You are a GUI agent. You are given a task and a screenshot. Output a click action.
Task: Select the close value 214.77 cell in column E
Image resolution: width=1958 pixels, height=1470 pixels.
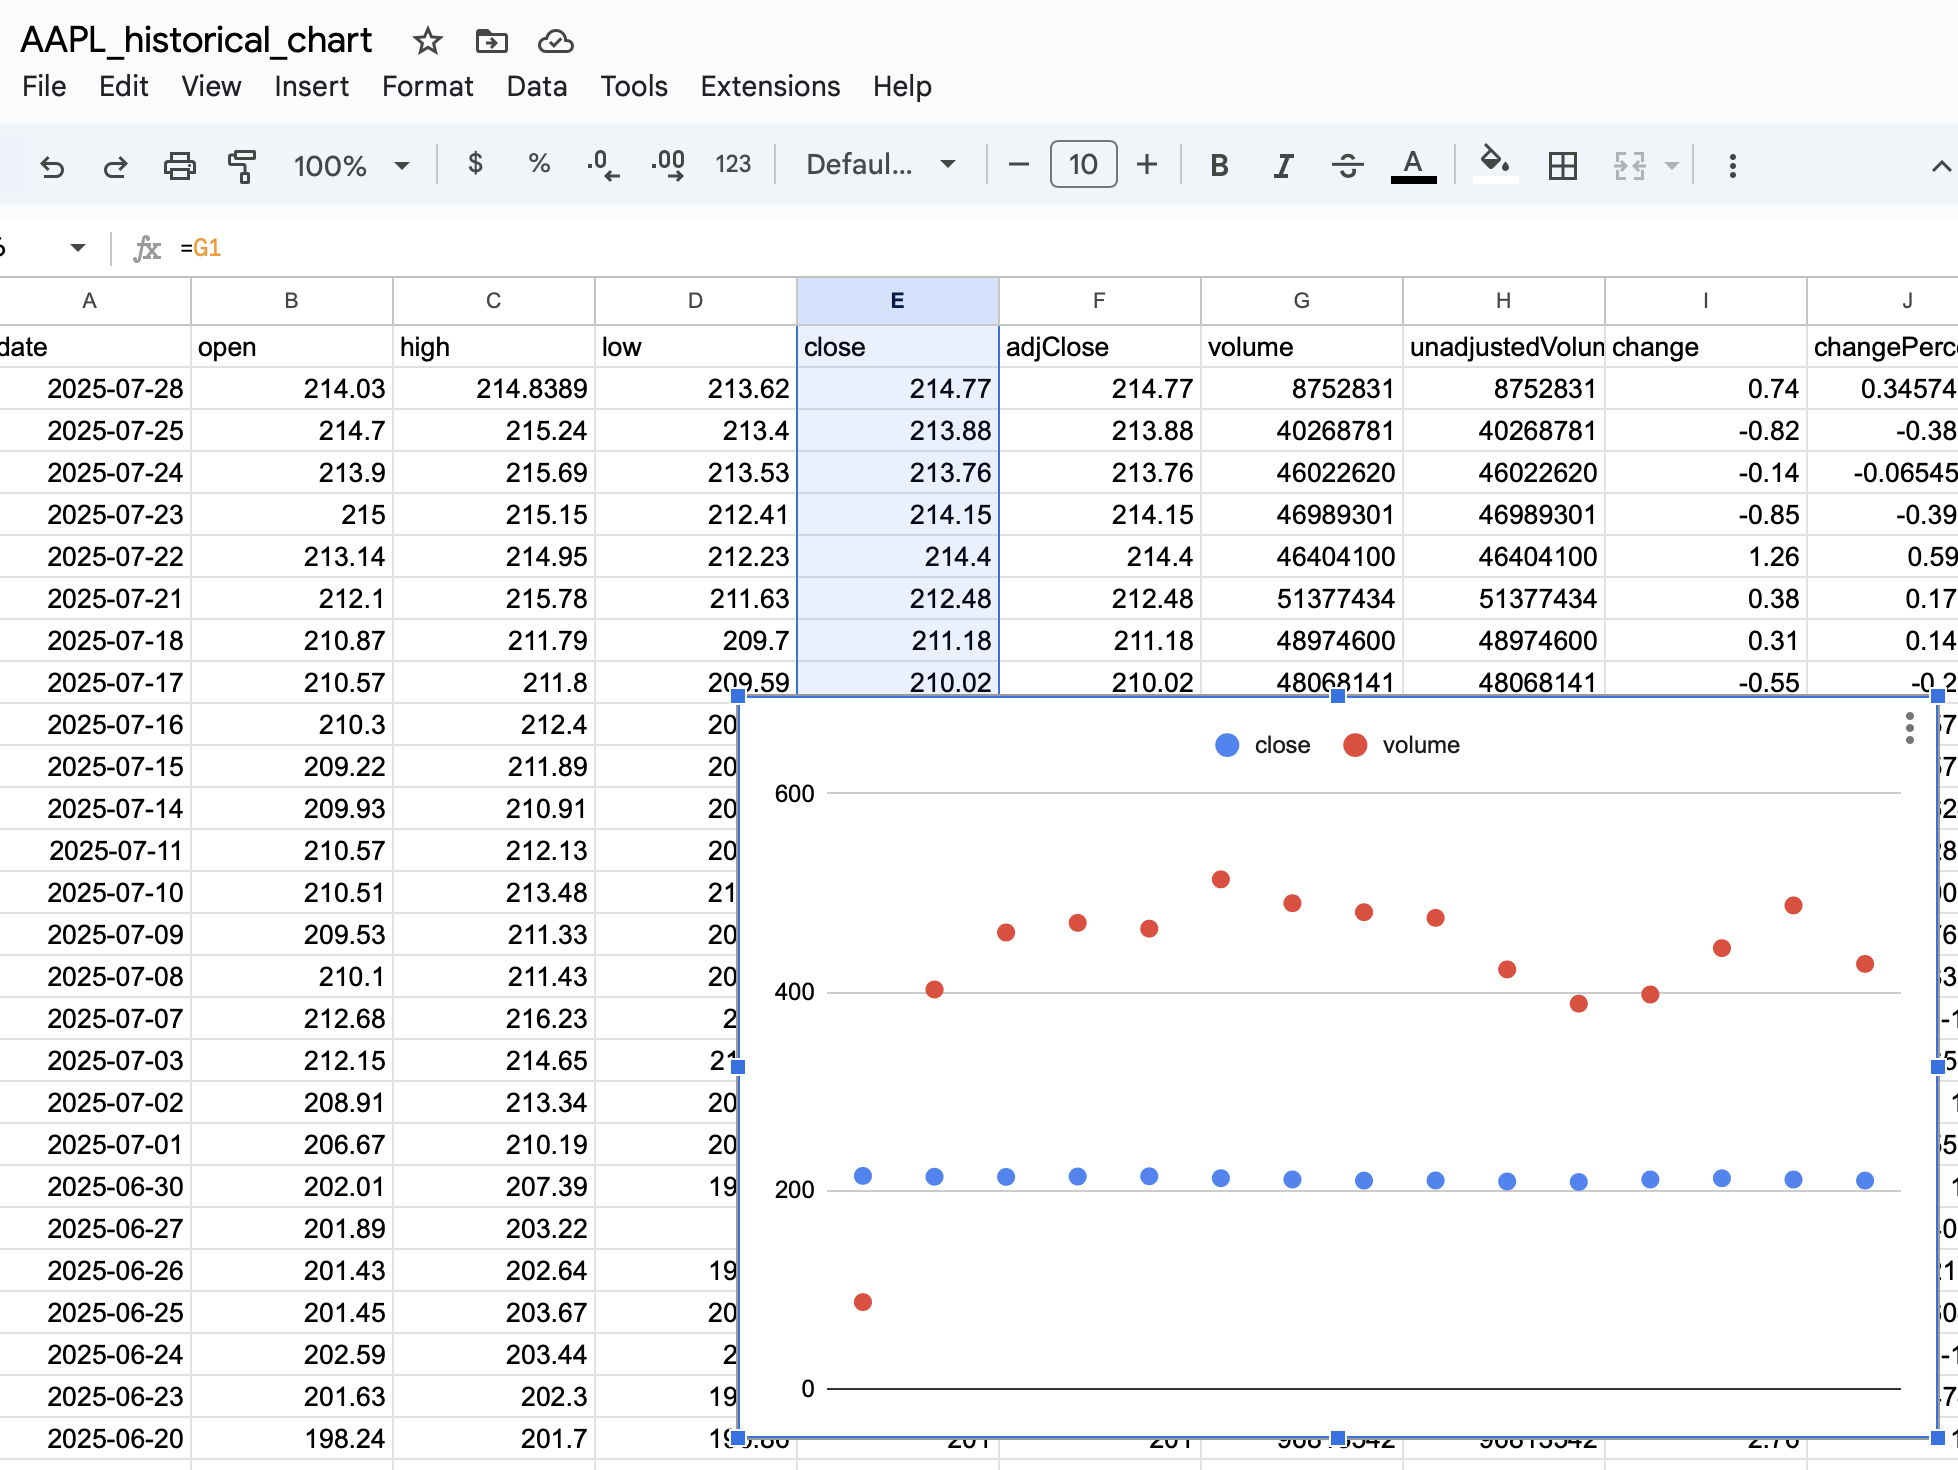pyautogui.click(x=897, y=389)
